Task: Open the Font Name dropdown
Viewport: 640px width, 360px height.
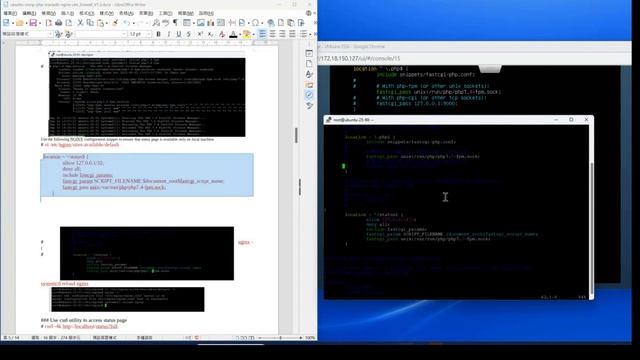Action: [124, 34]
